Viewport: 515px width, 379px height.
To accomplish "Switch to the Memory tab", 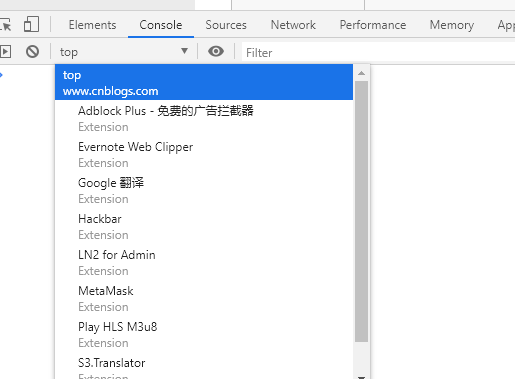I will click(452, 25).
